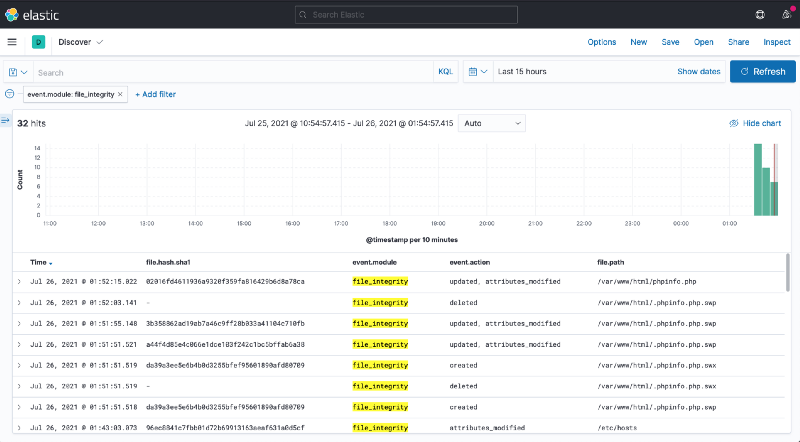Click the /etc/hosts path cell

[617, 428]
